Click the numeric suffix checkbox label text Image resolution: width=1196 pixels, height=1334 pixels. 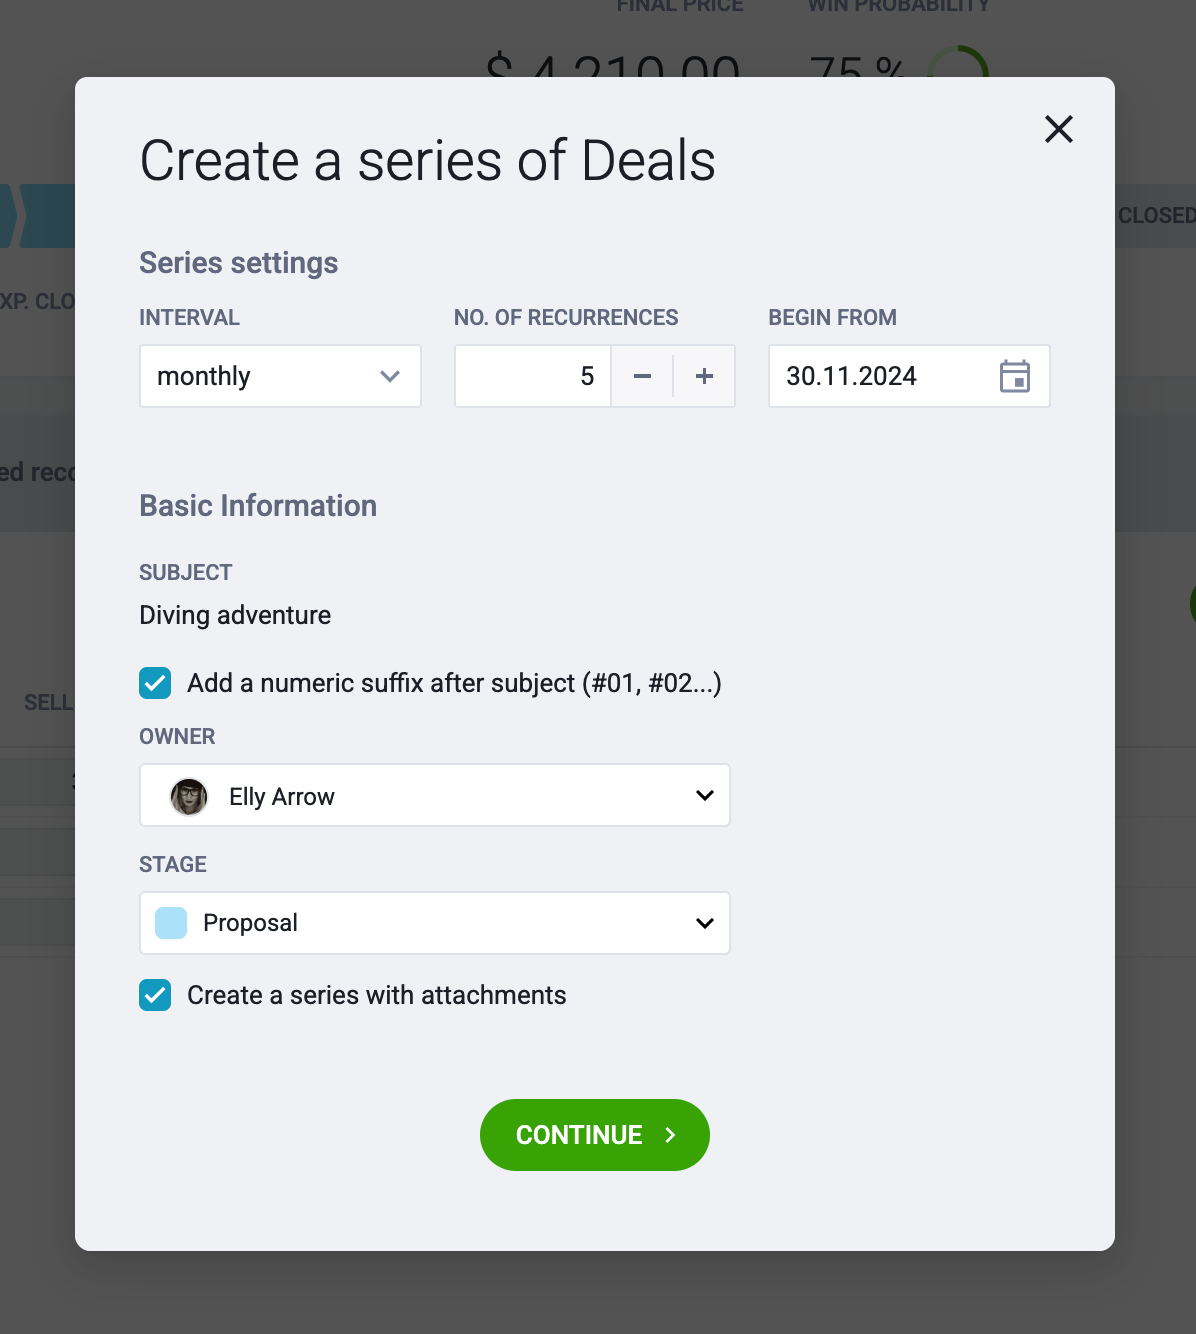click(454, 683)
